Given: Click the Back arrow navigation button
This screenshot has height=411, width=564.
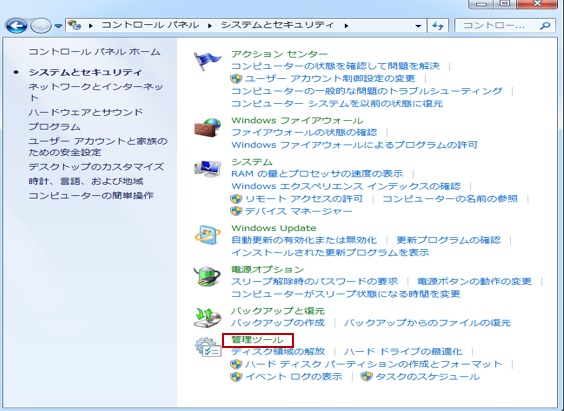Looking at the screenshot, I should 16,26.
